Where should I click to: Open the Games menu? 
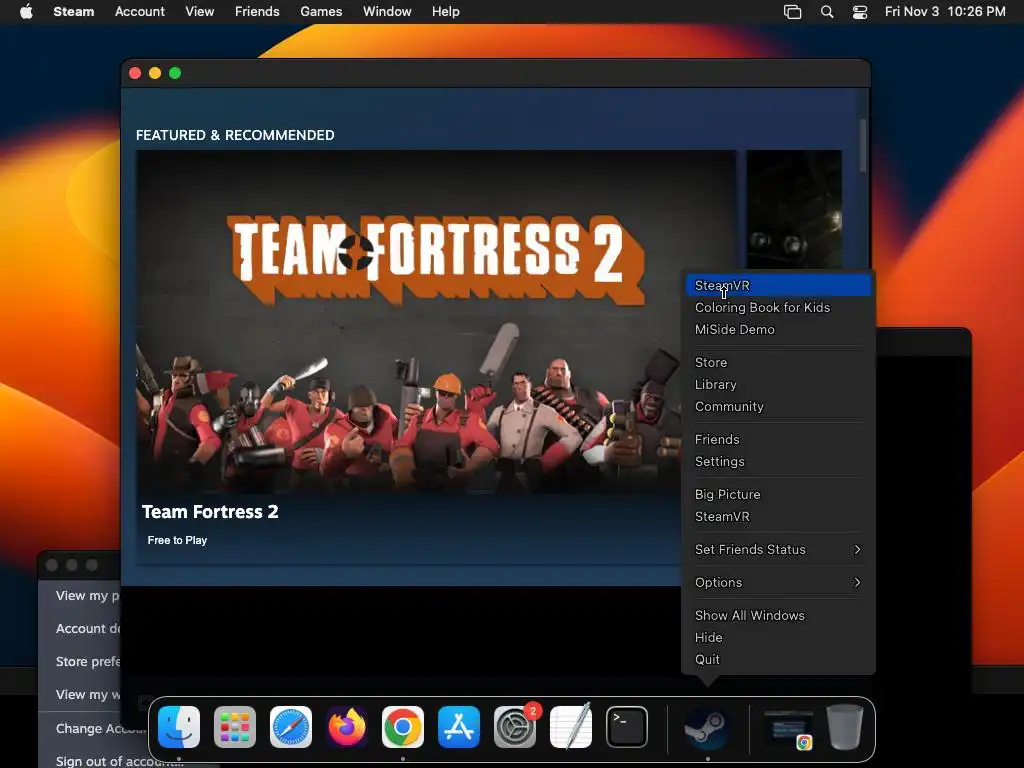coord(321,11)
